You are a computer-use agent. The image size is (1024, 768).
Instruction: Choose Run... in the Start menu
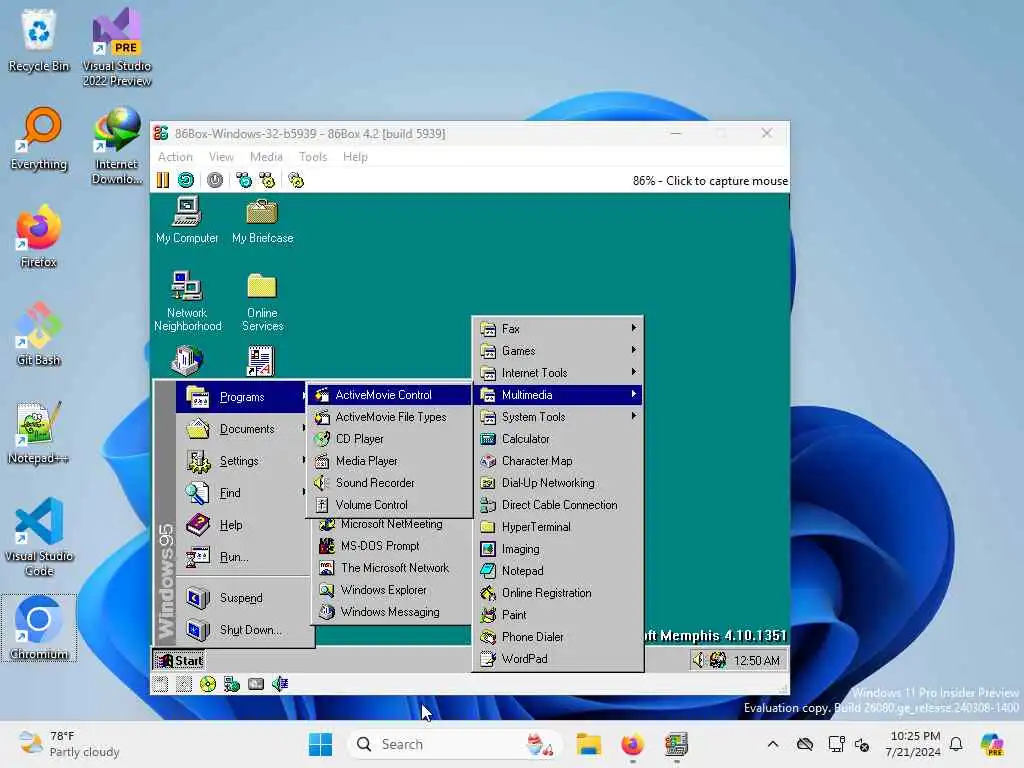point(243,556)
